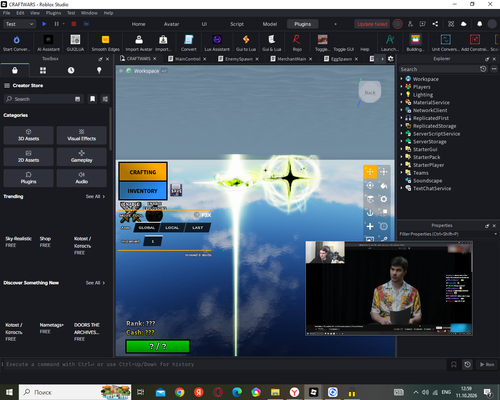Launch the Gui to Lua plugin

(x=246, y=43)
